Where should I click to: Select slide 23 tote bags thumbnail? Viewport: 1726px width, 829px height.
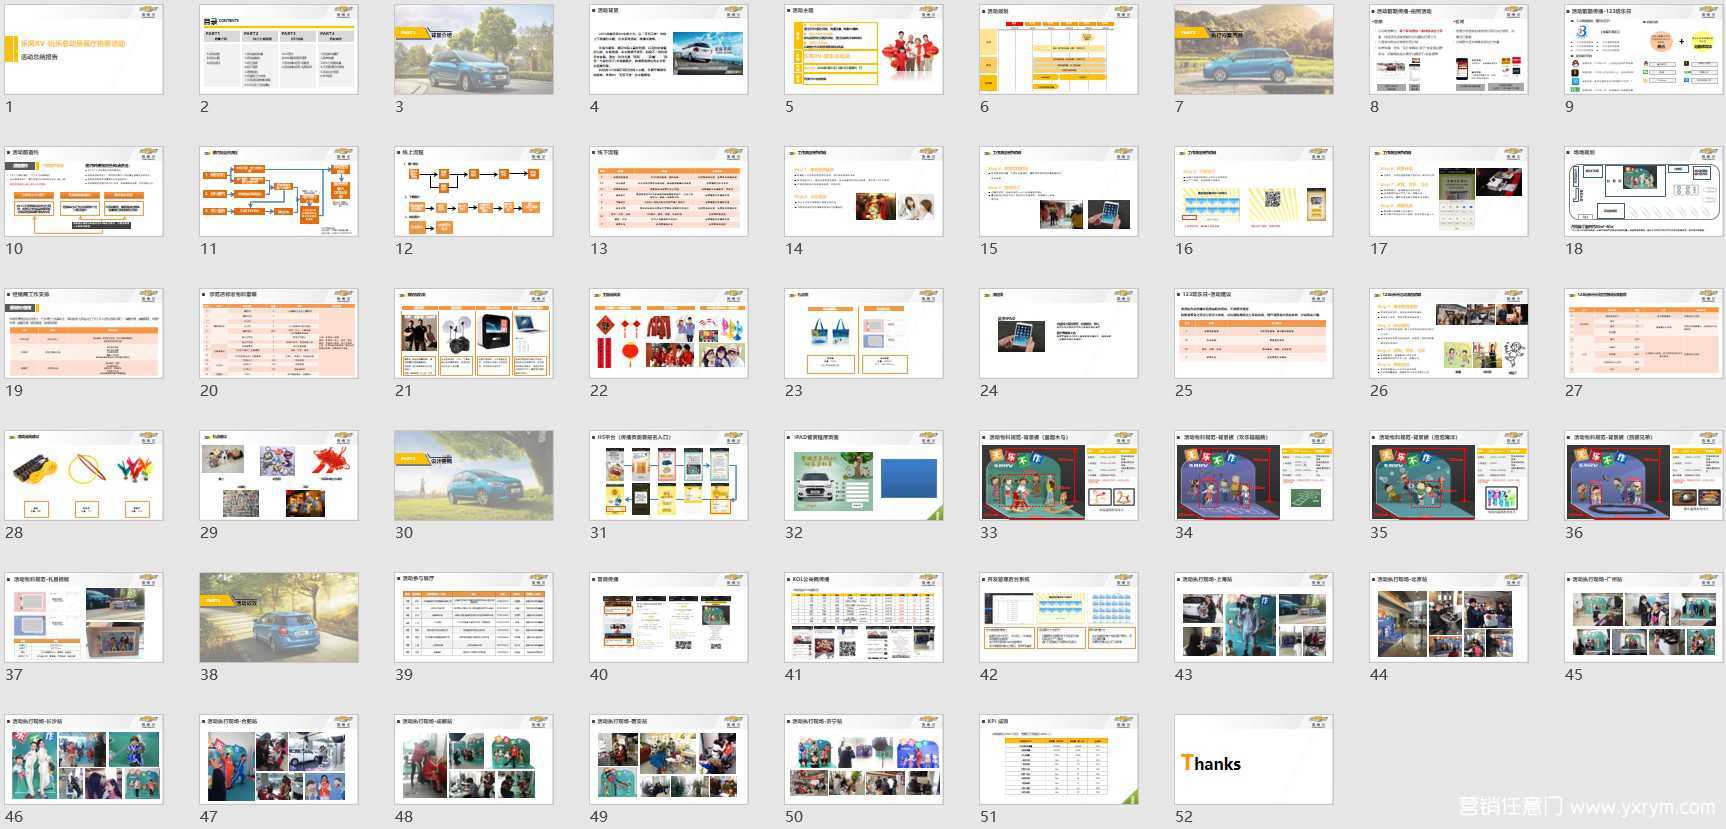pyautogui.click(x=864, y=334)
